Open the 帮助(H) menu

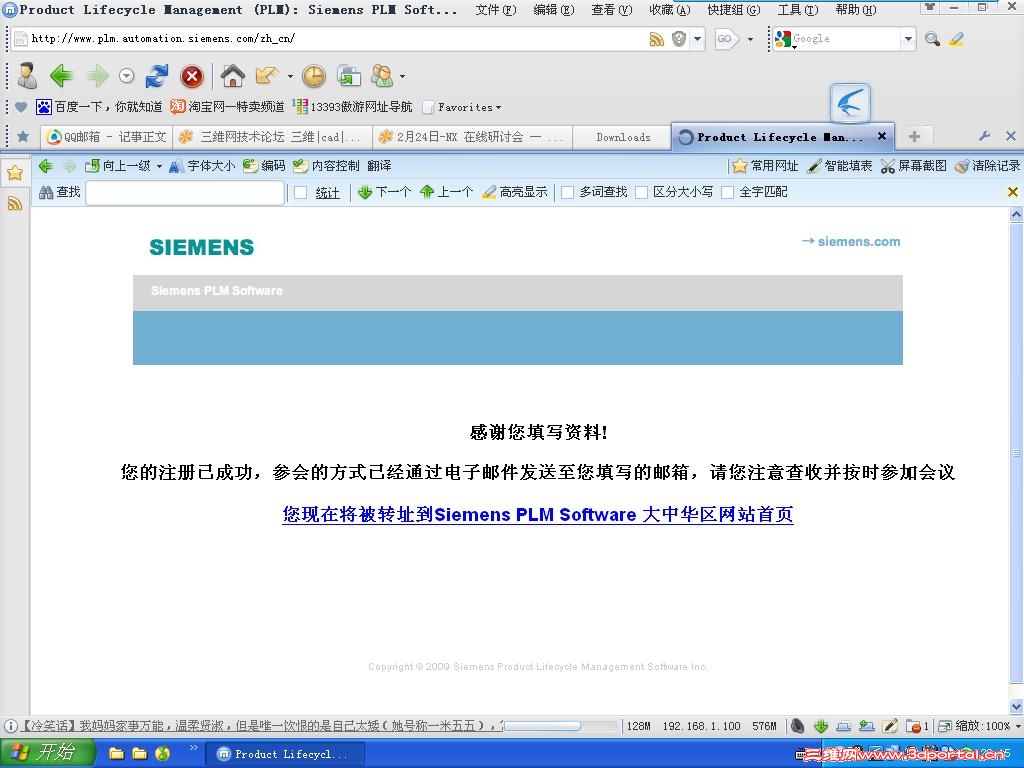[x=856, y=10]
